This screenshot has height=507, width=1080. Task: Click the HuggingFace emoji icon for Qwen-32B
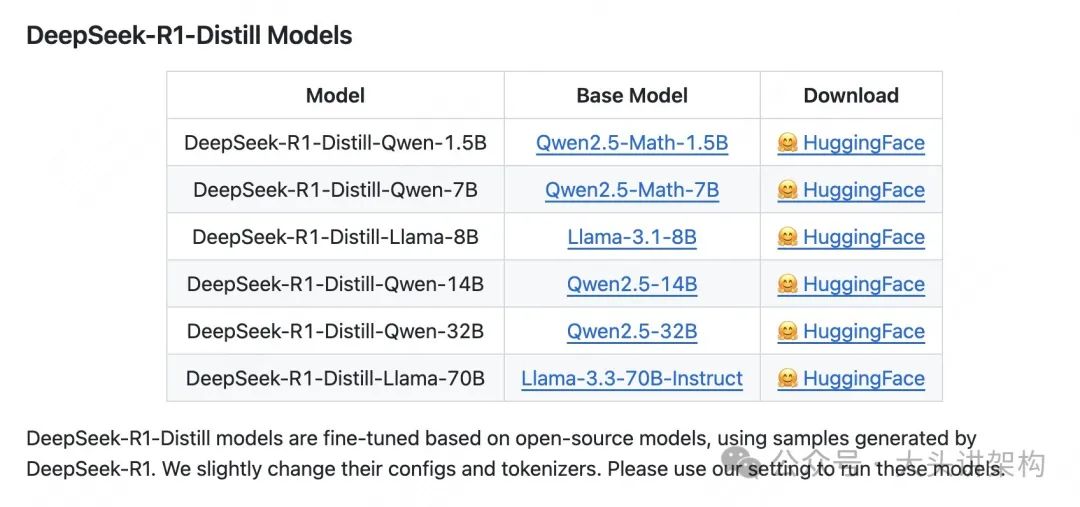click(x=788, y=331)
